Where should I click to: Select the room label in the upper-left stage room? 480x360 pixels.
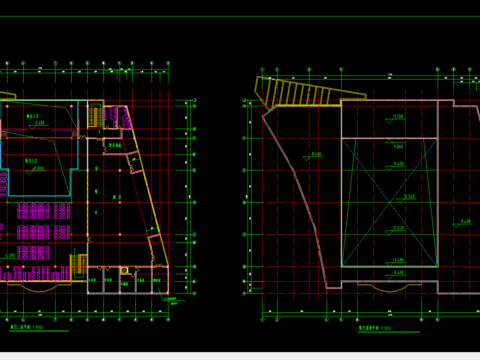click(33, 116)
